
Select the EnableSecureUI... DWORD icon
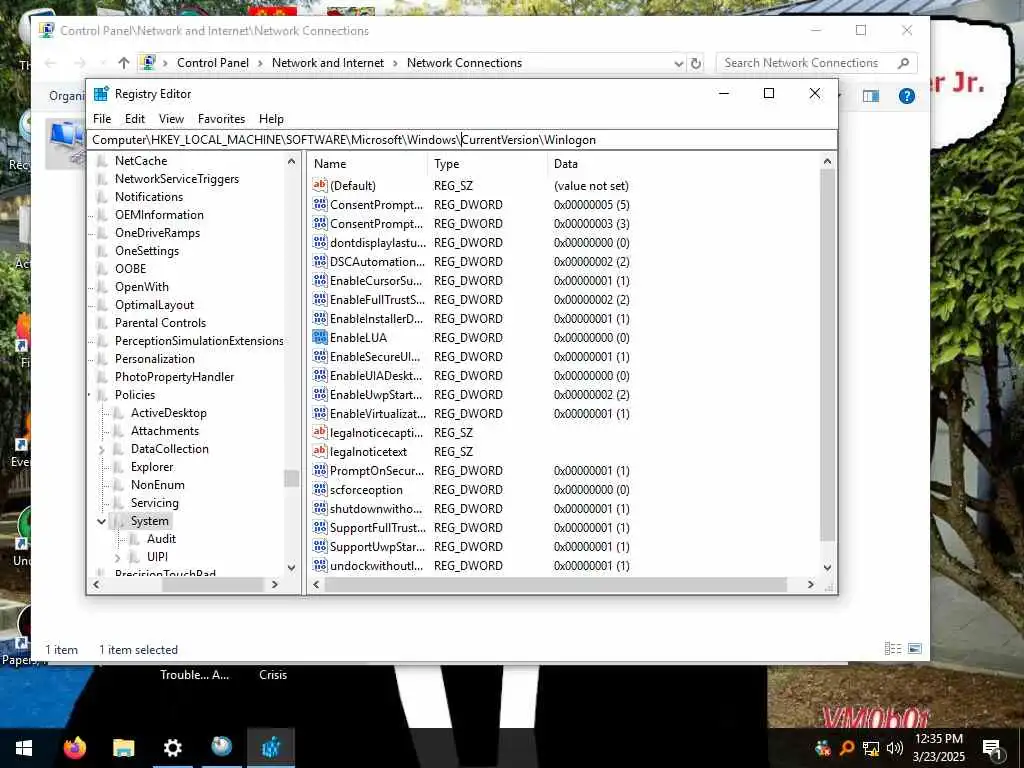point(319,356)
